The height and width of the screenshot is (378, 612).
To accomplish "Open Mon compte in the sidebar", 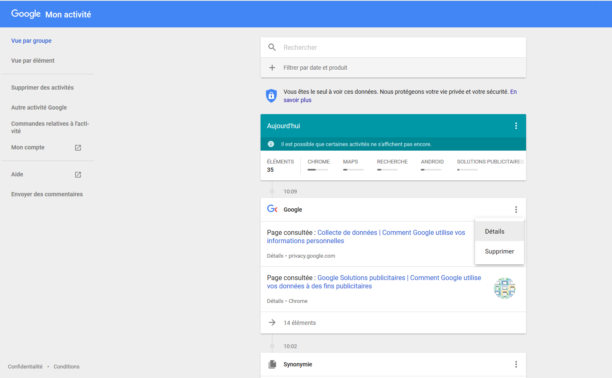I will (28, 147).
